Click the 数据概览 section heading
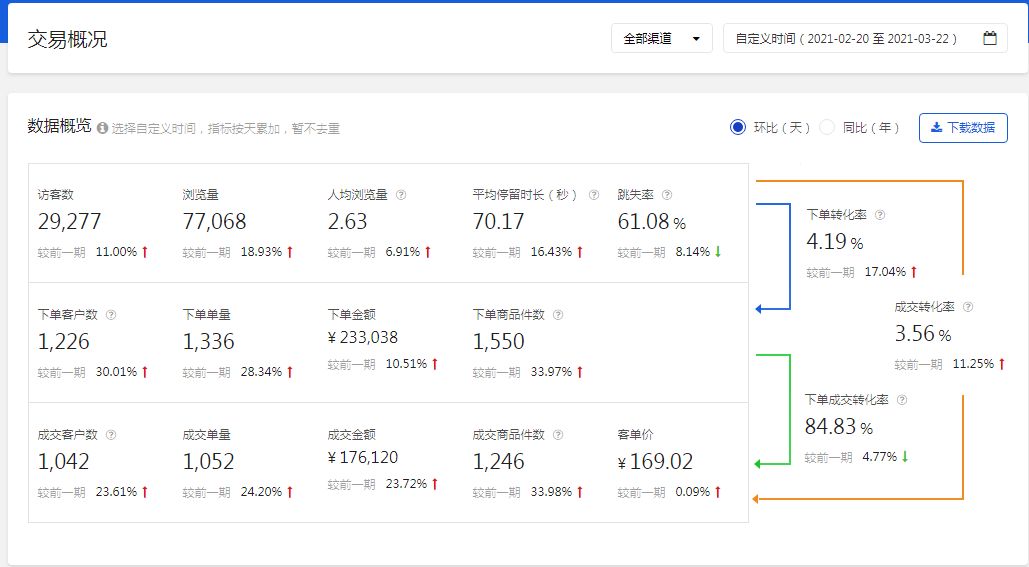This screenshot has height=567, width=1029. pyautogui.click(x=59, y=126)
